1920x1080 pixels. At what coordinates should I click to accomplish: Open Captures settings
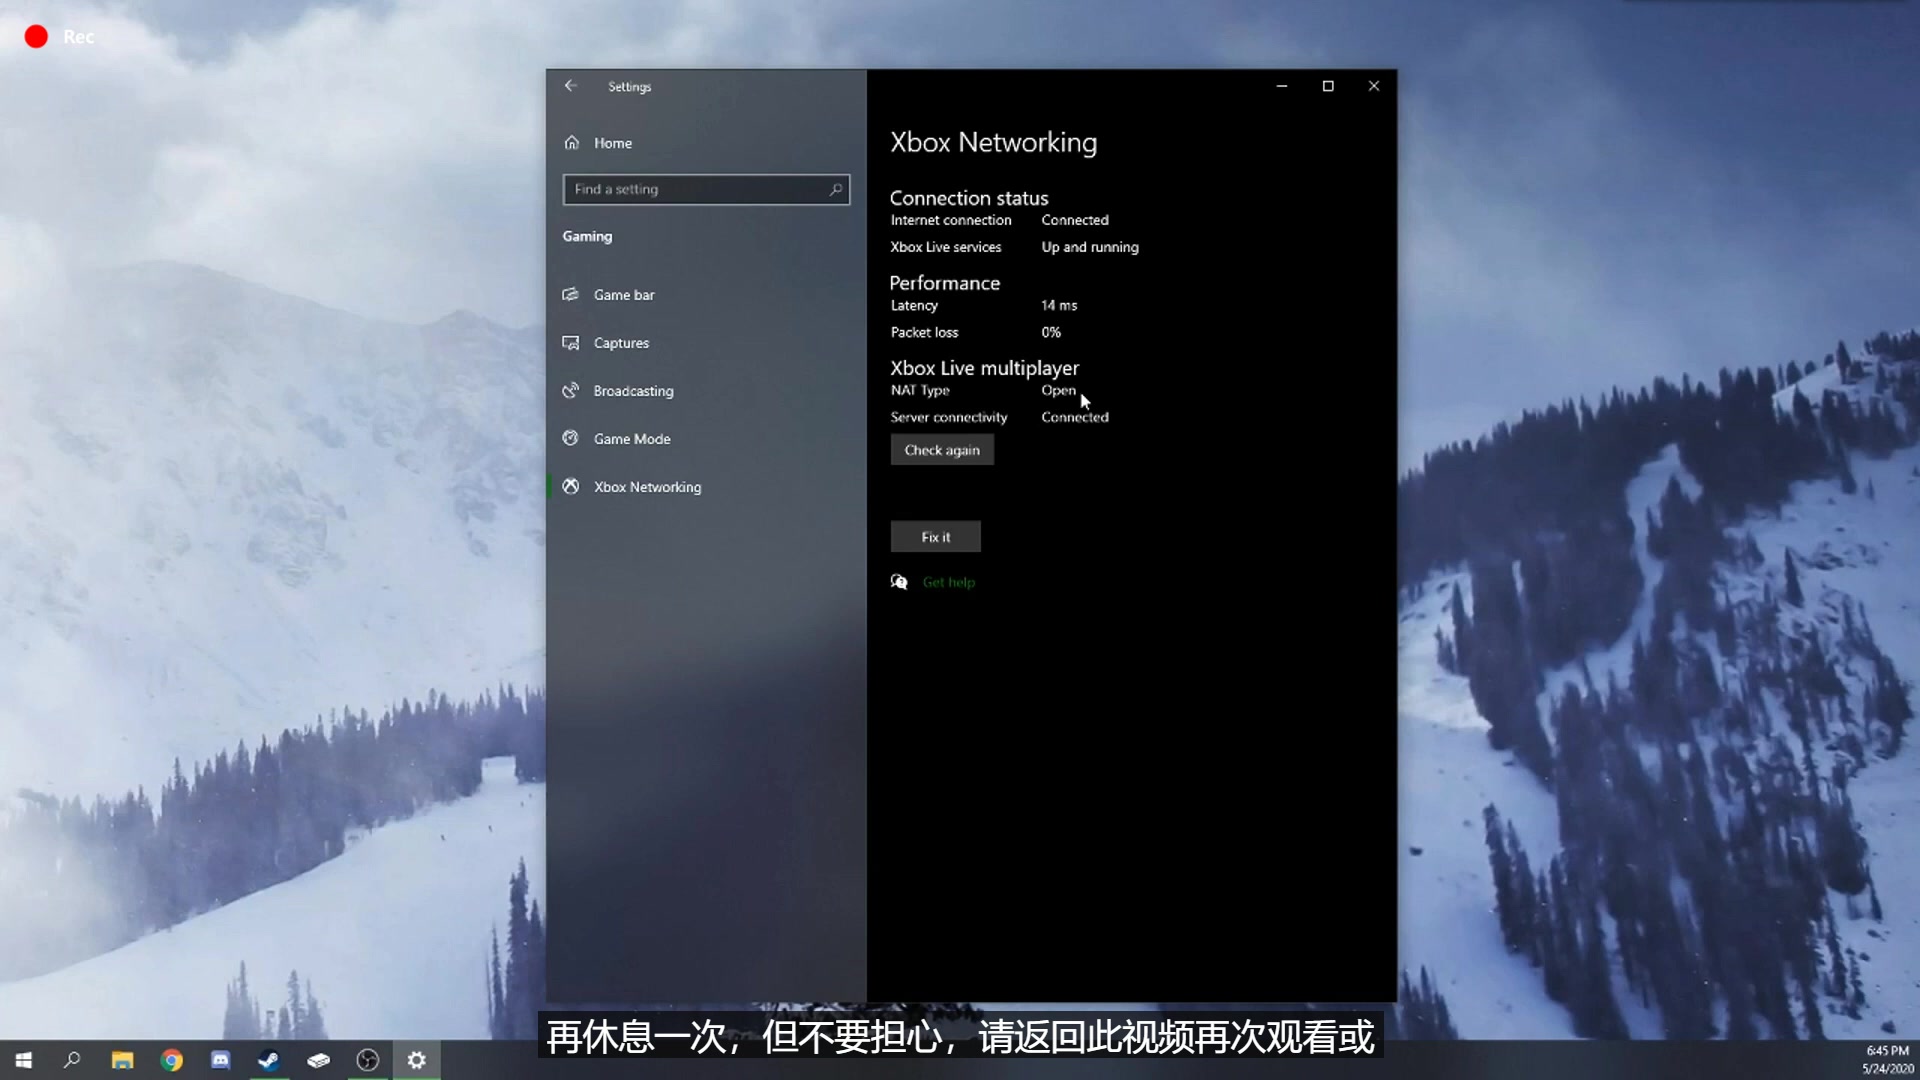click(x=706, y=343)
